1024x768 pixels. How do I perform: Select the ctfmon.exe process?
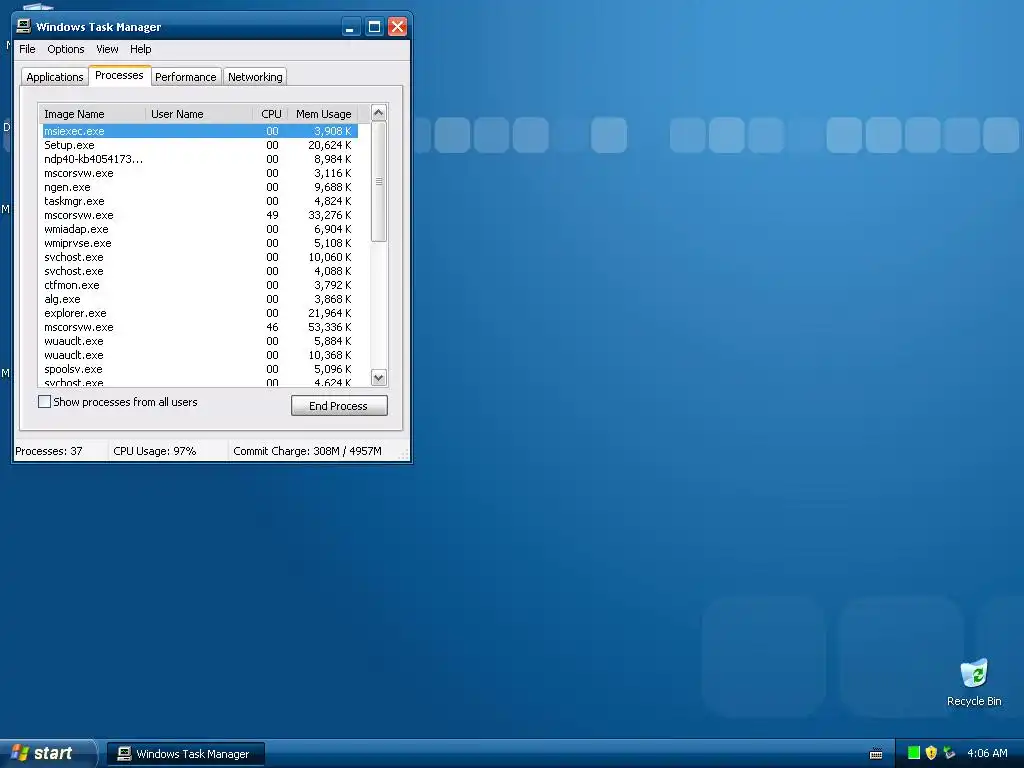click(200, 285)
